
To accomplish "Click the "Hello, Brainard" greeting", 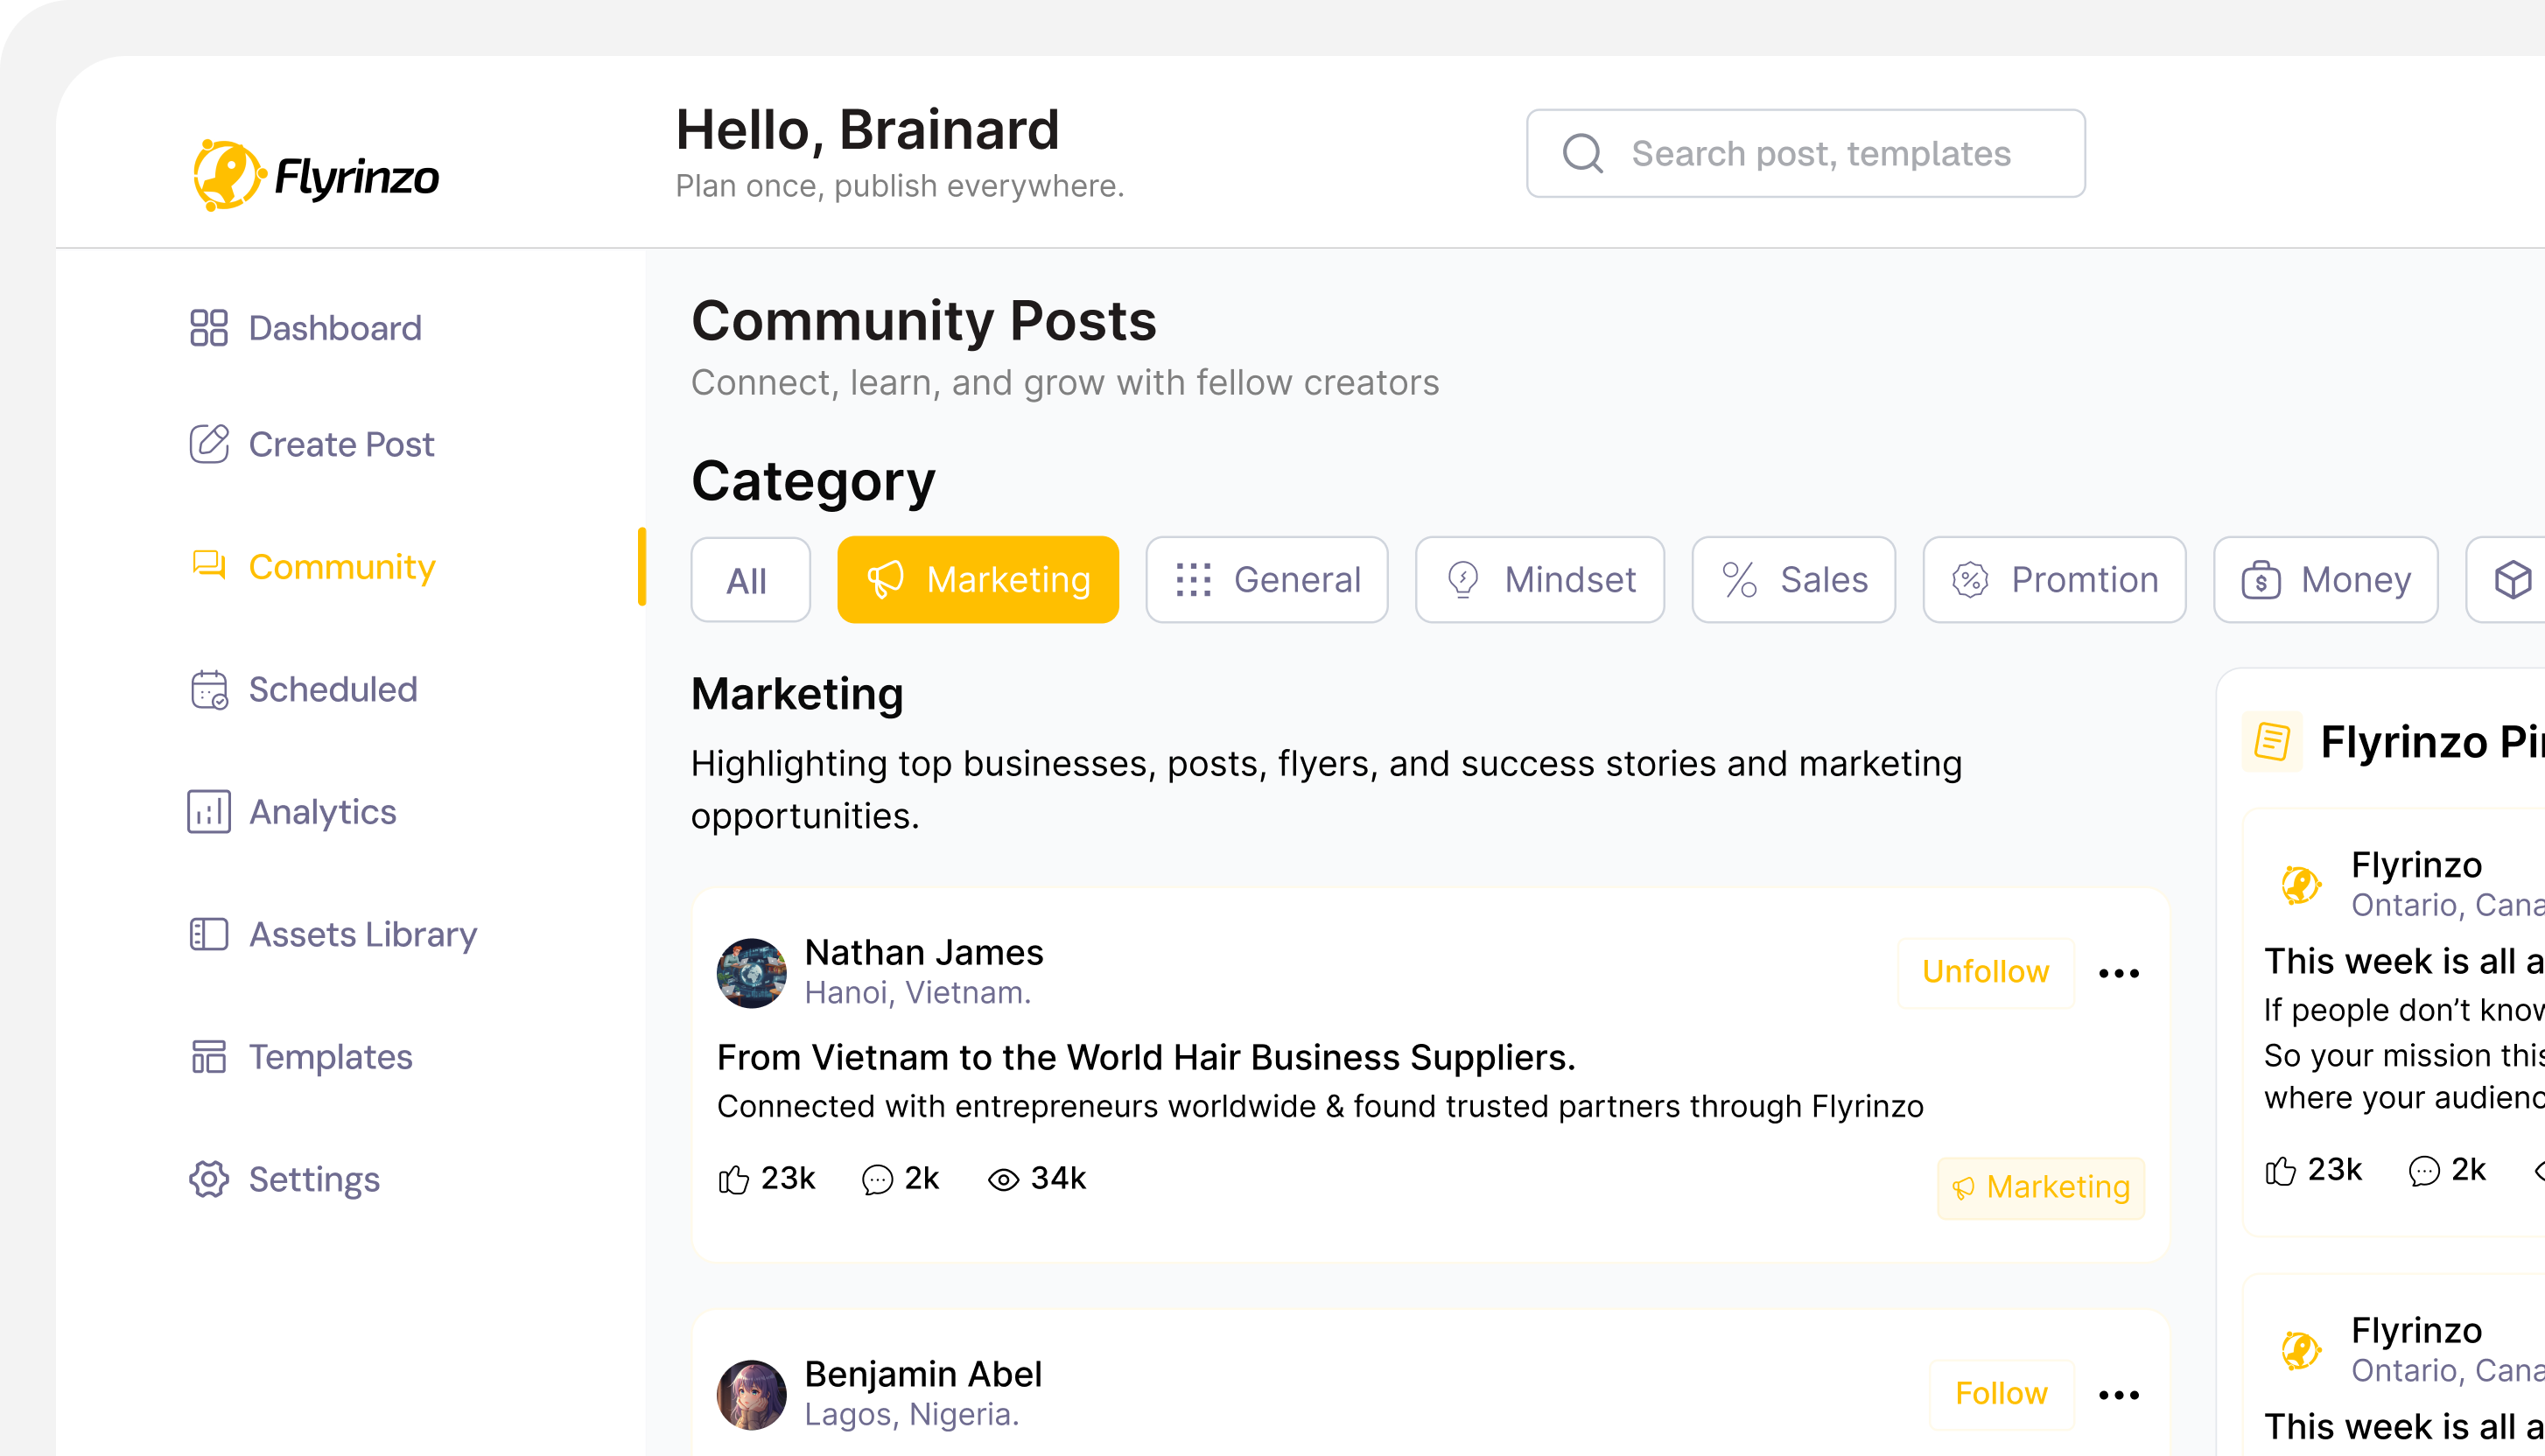I will [x=867, y=130].
